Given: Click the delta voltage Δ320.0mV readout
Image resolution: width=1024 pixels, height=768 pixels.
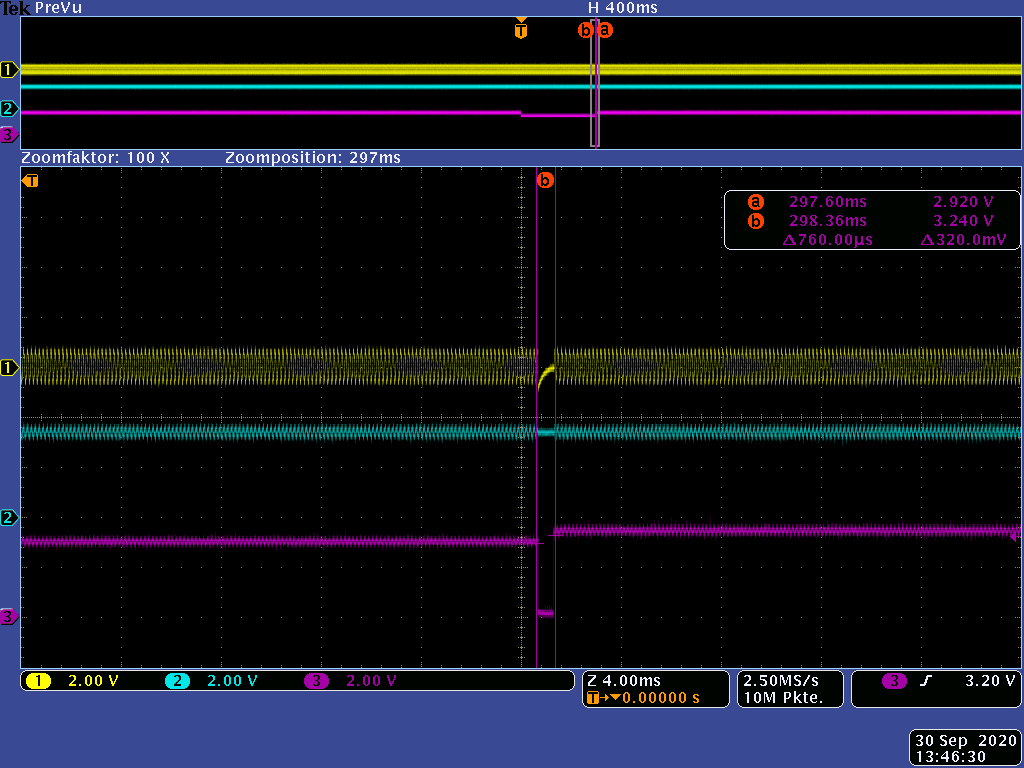Looking at the screenshot, I should point(964,240).
